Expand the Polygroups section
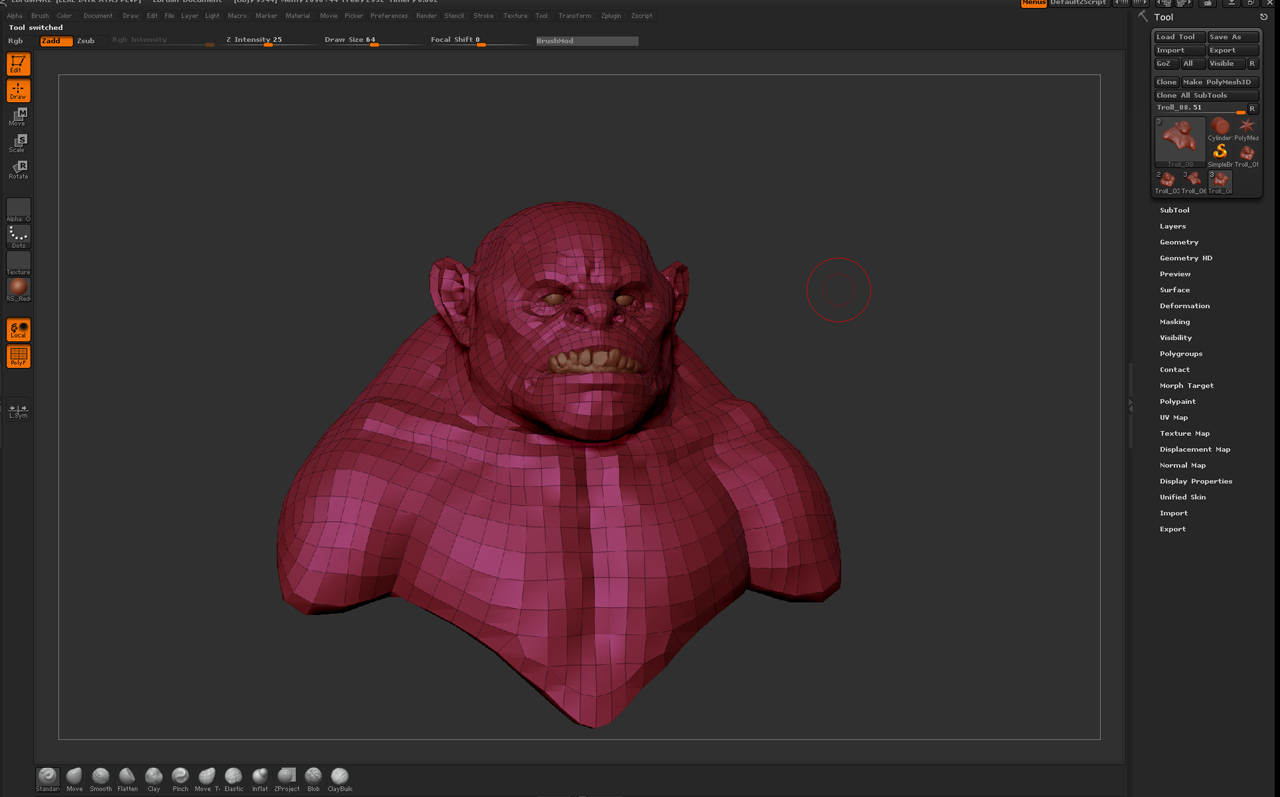This screenshot has height=797, width=1280. pyautogui.click(x=1181, y=354)
